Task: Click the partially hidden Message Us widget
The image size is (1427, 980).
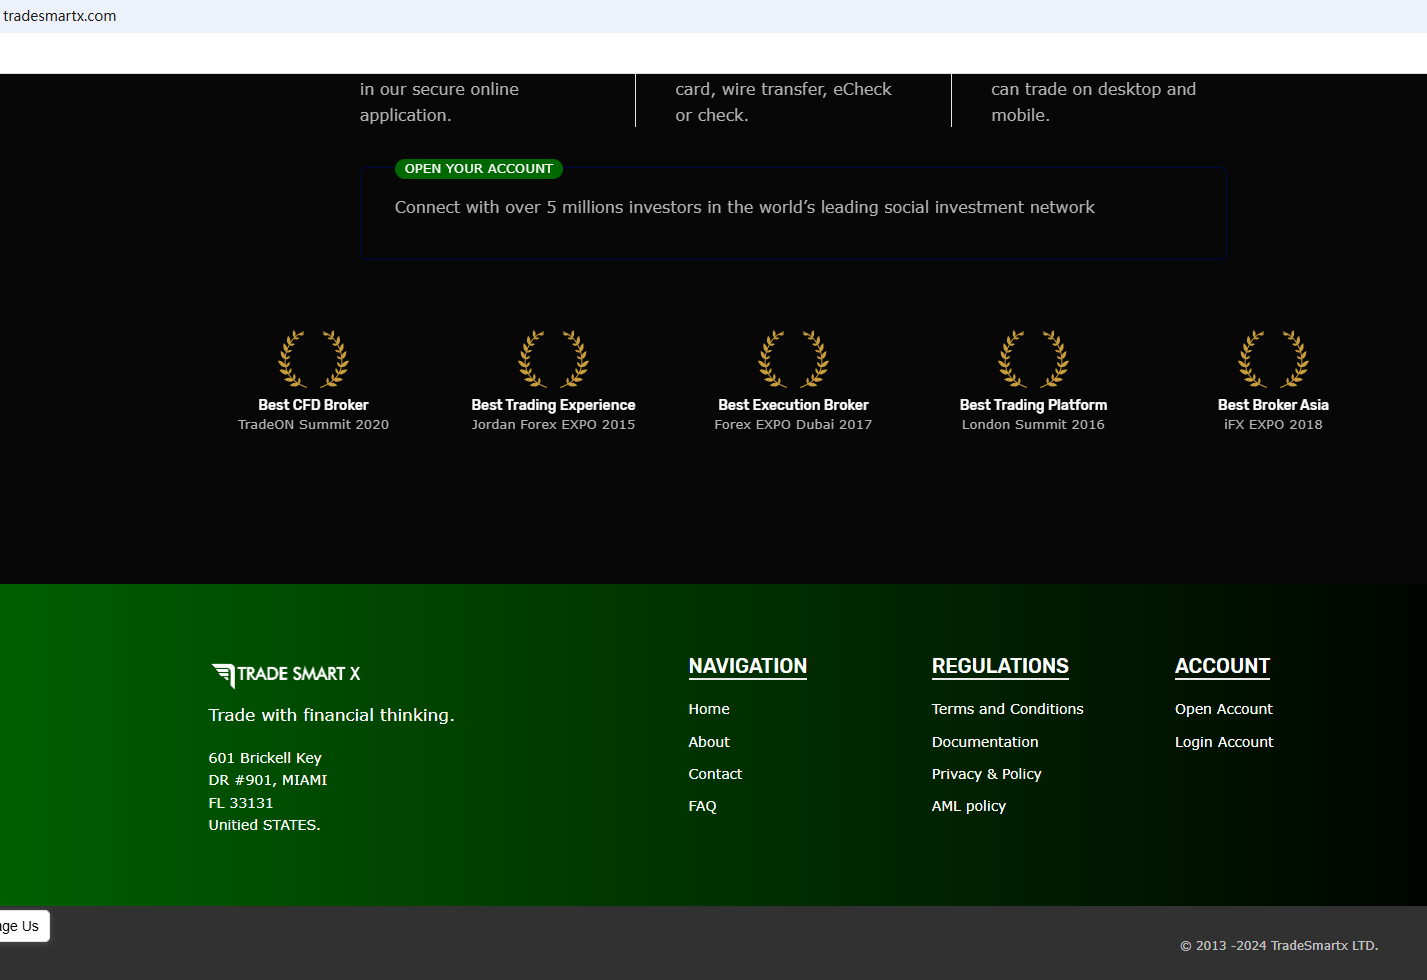Action: [x=22, y=926]
